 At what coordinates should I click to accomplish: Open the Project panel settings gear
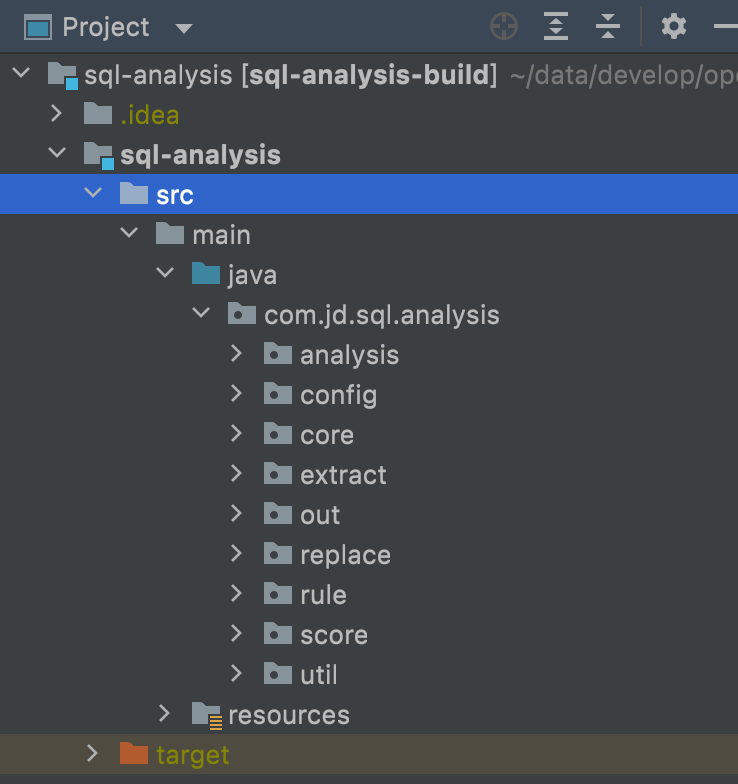click(674, 27)
